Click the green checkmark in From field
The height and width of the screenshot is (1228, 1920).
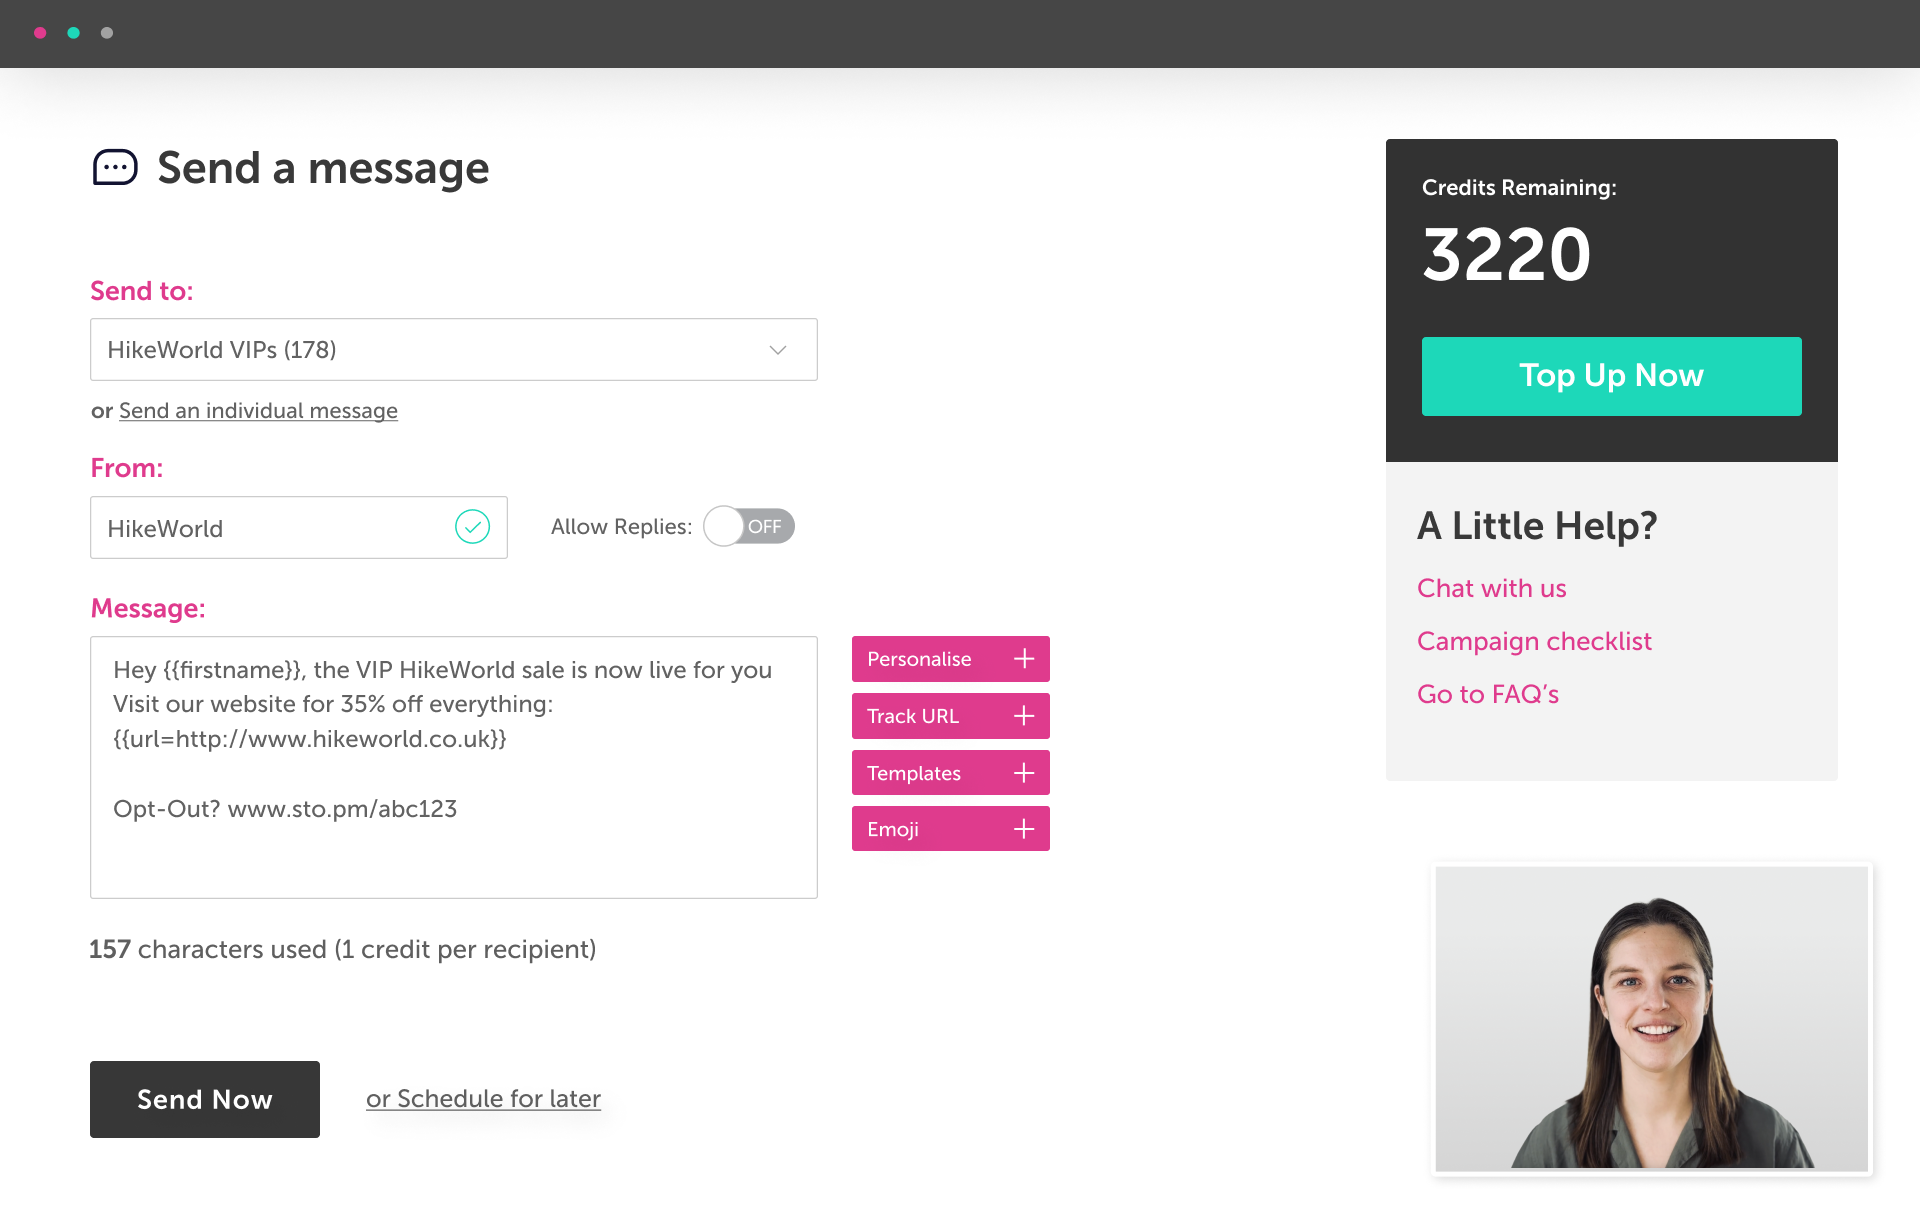(472, 527)
